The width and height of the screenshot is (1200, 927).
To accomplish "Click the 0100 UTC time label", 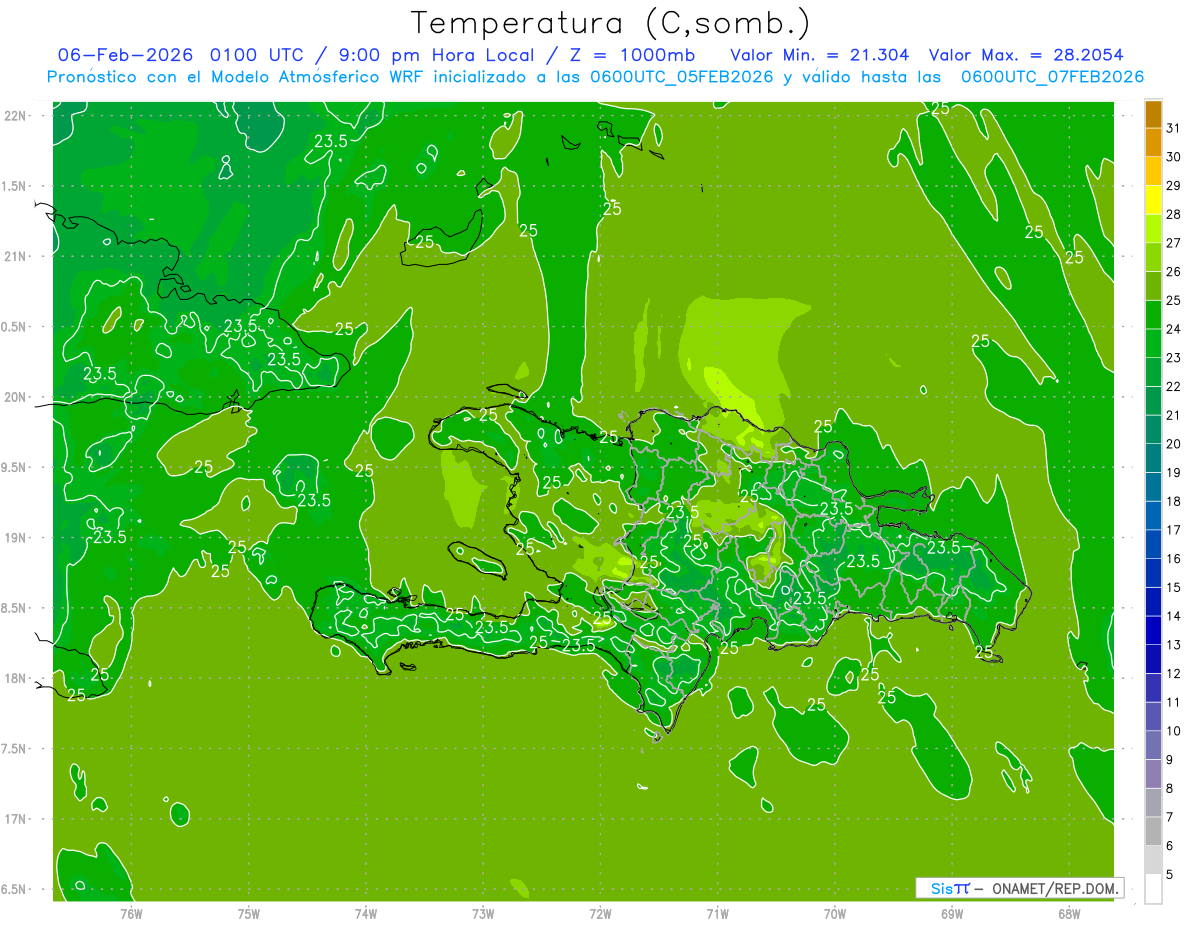I will point(259,54).
